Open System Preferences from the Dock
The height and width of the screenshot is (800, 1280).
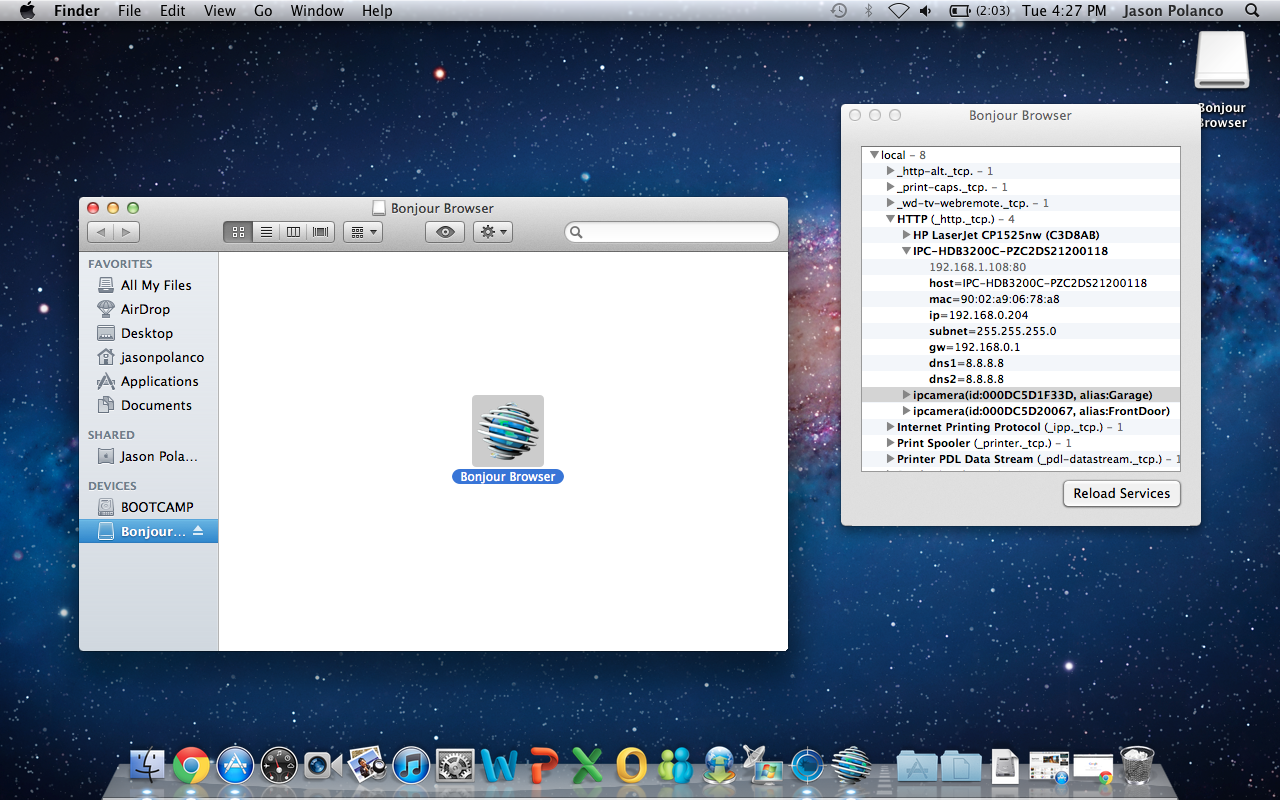pos(455,766)
